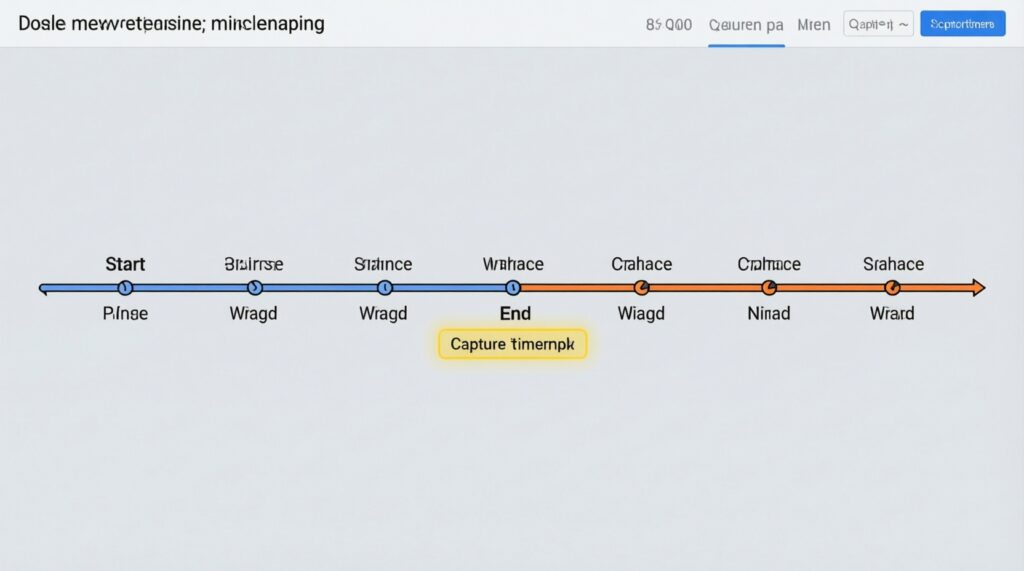Viewport: 1024px width, 571px height.
Task: Select the orange marker above the Ninad label
Action: coord(769,288)
